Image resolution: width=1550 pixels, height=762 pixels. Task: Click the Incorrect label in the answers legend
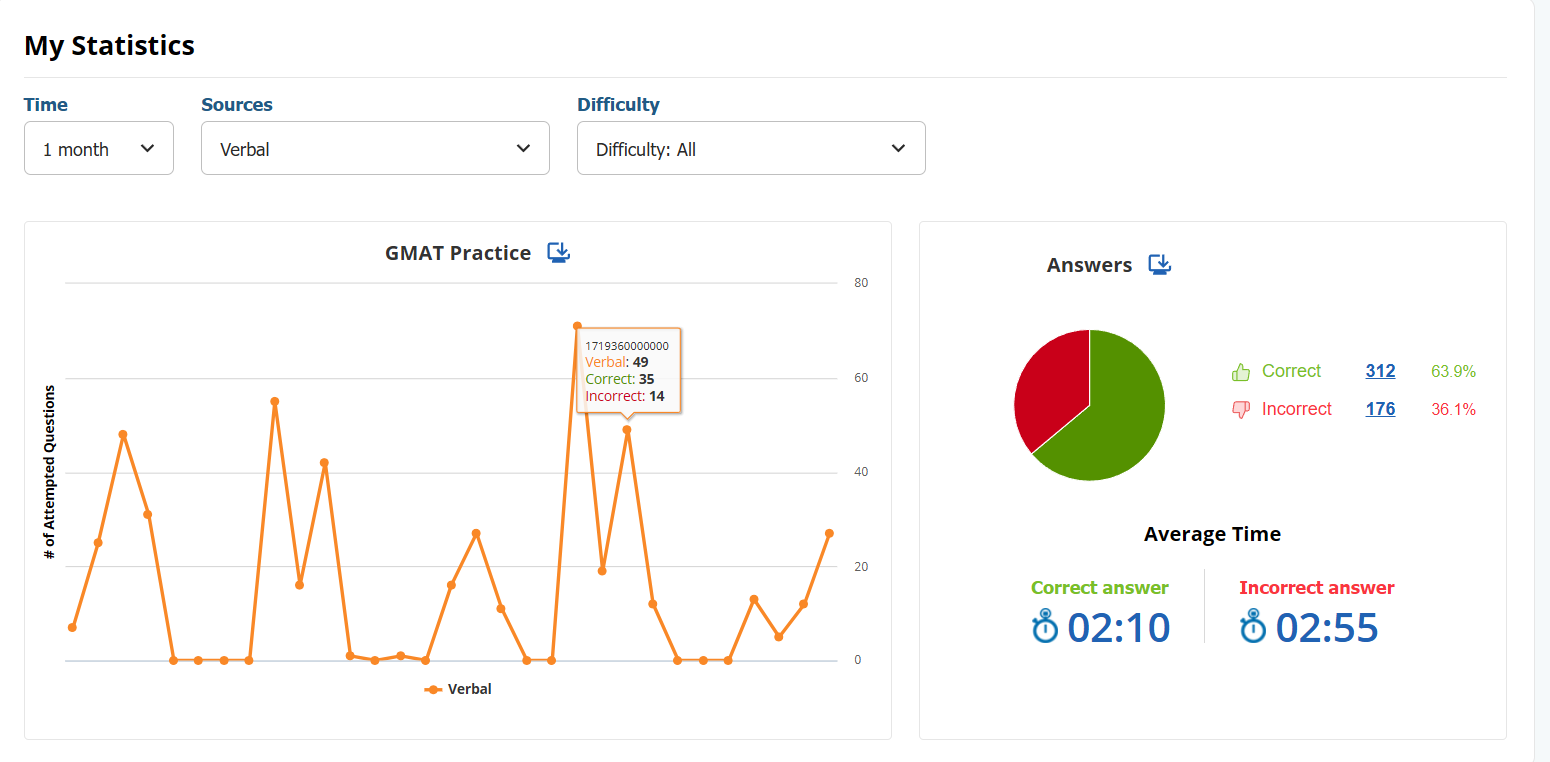tap(1296, 409)
